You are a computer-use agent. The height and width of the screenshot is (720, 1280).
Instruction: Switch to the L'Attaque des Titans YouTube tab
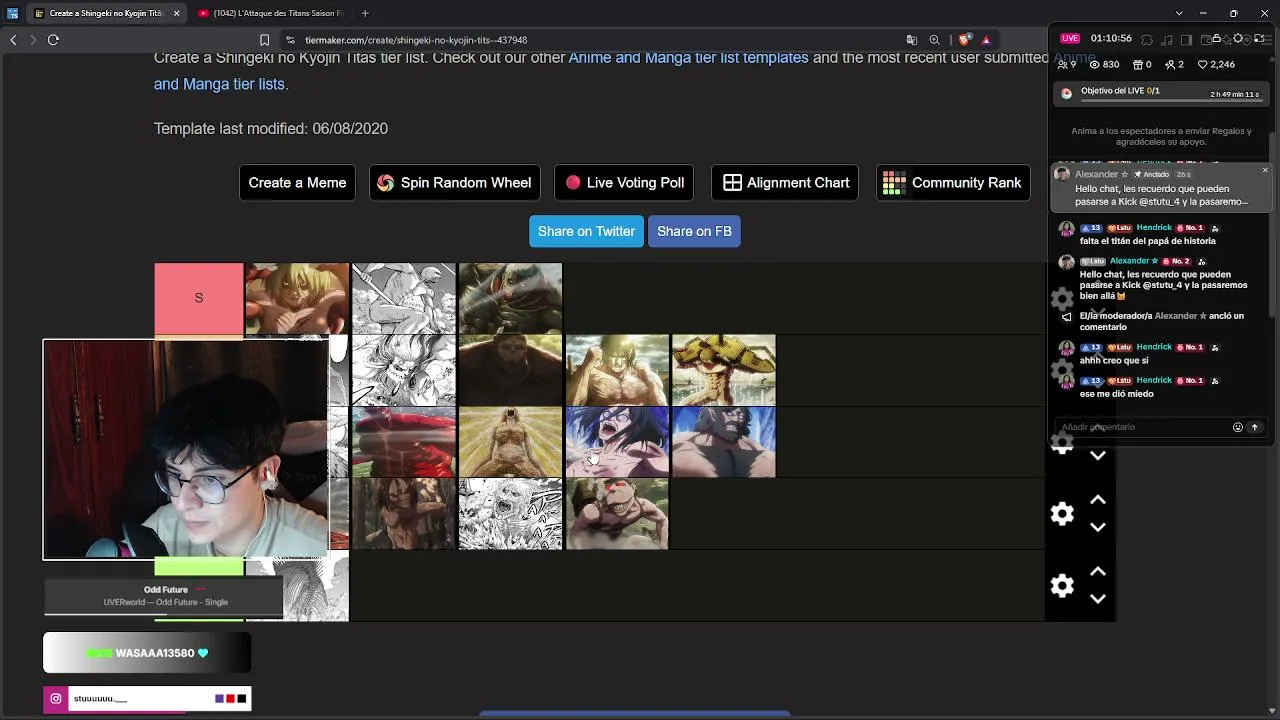[270, 13]
